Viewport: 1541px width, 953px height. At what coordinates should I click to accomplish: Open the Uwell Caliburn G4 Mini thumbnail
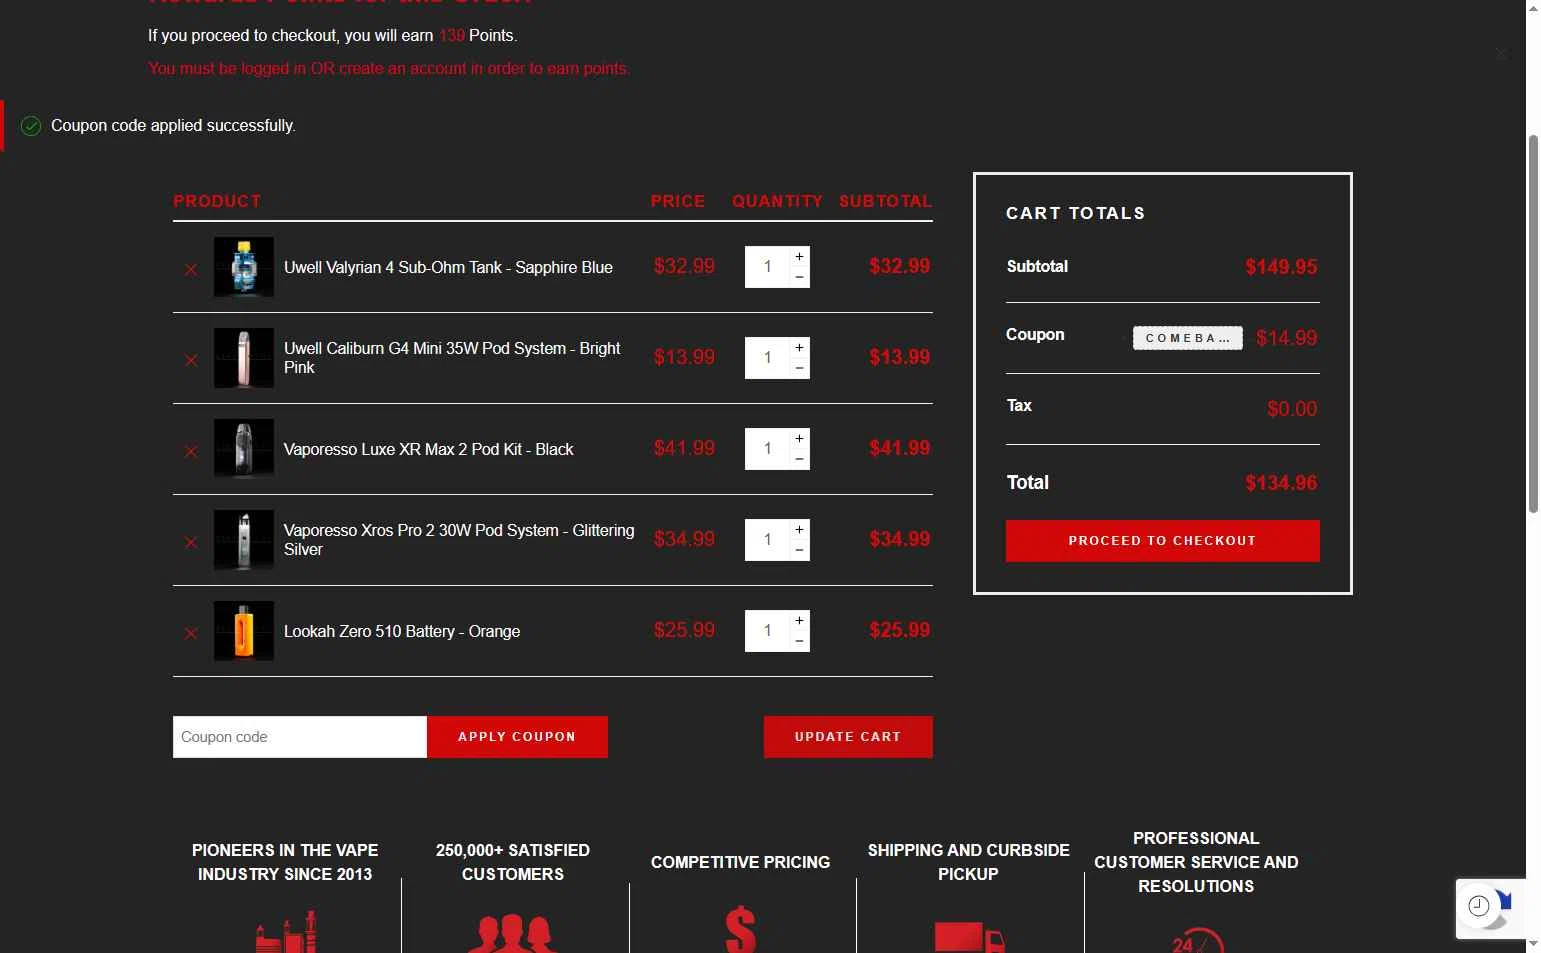[x=244, y=358]
